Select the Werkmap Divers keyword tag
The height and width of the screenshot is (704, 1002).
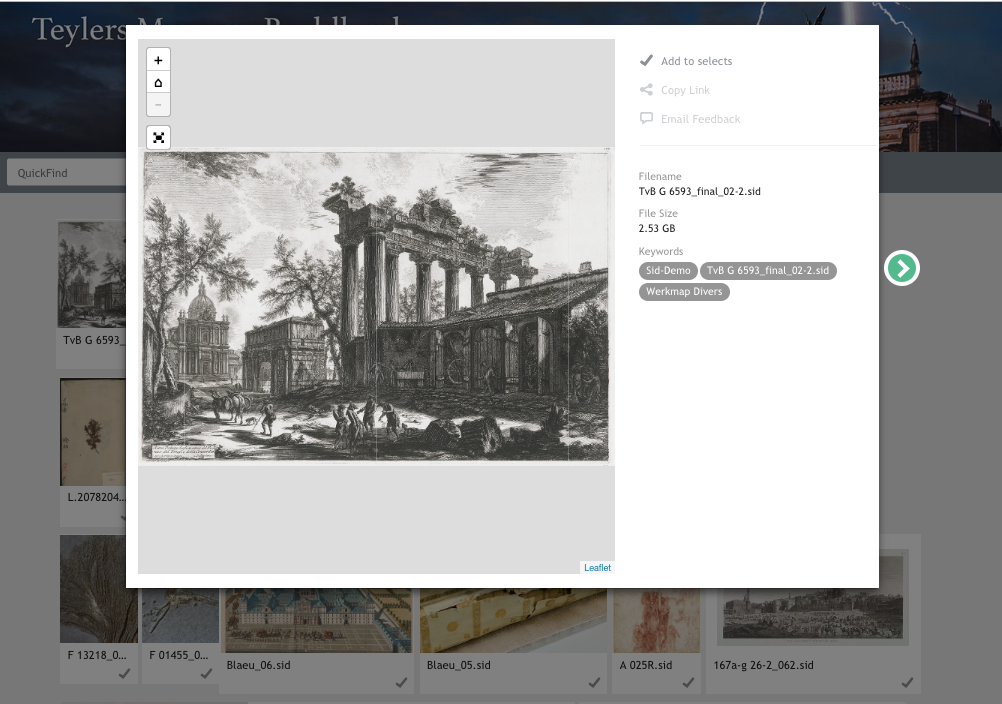684,292
